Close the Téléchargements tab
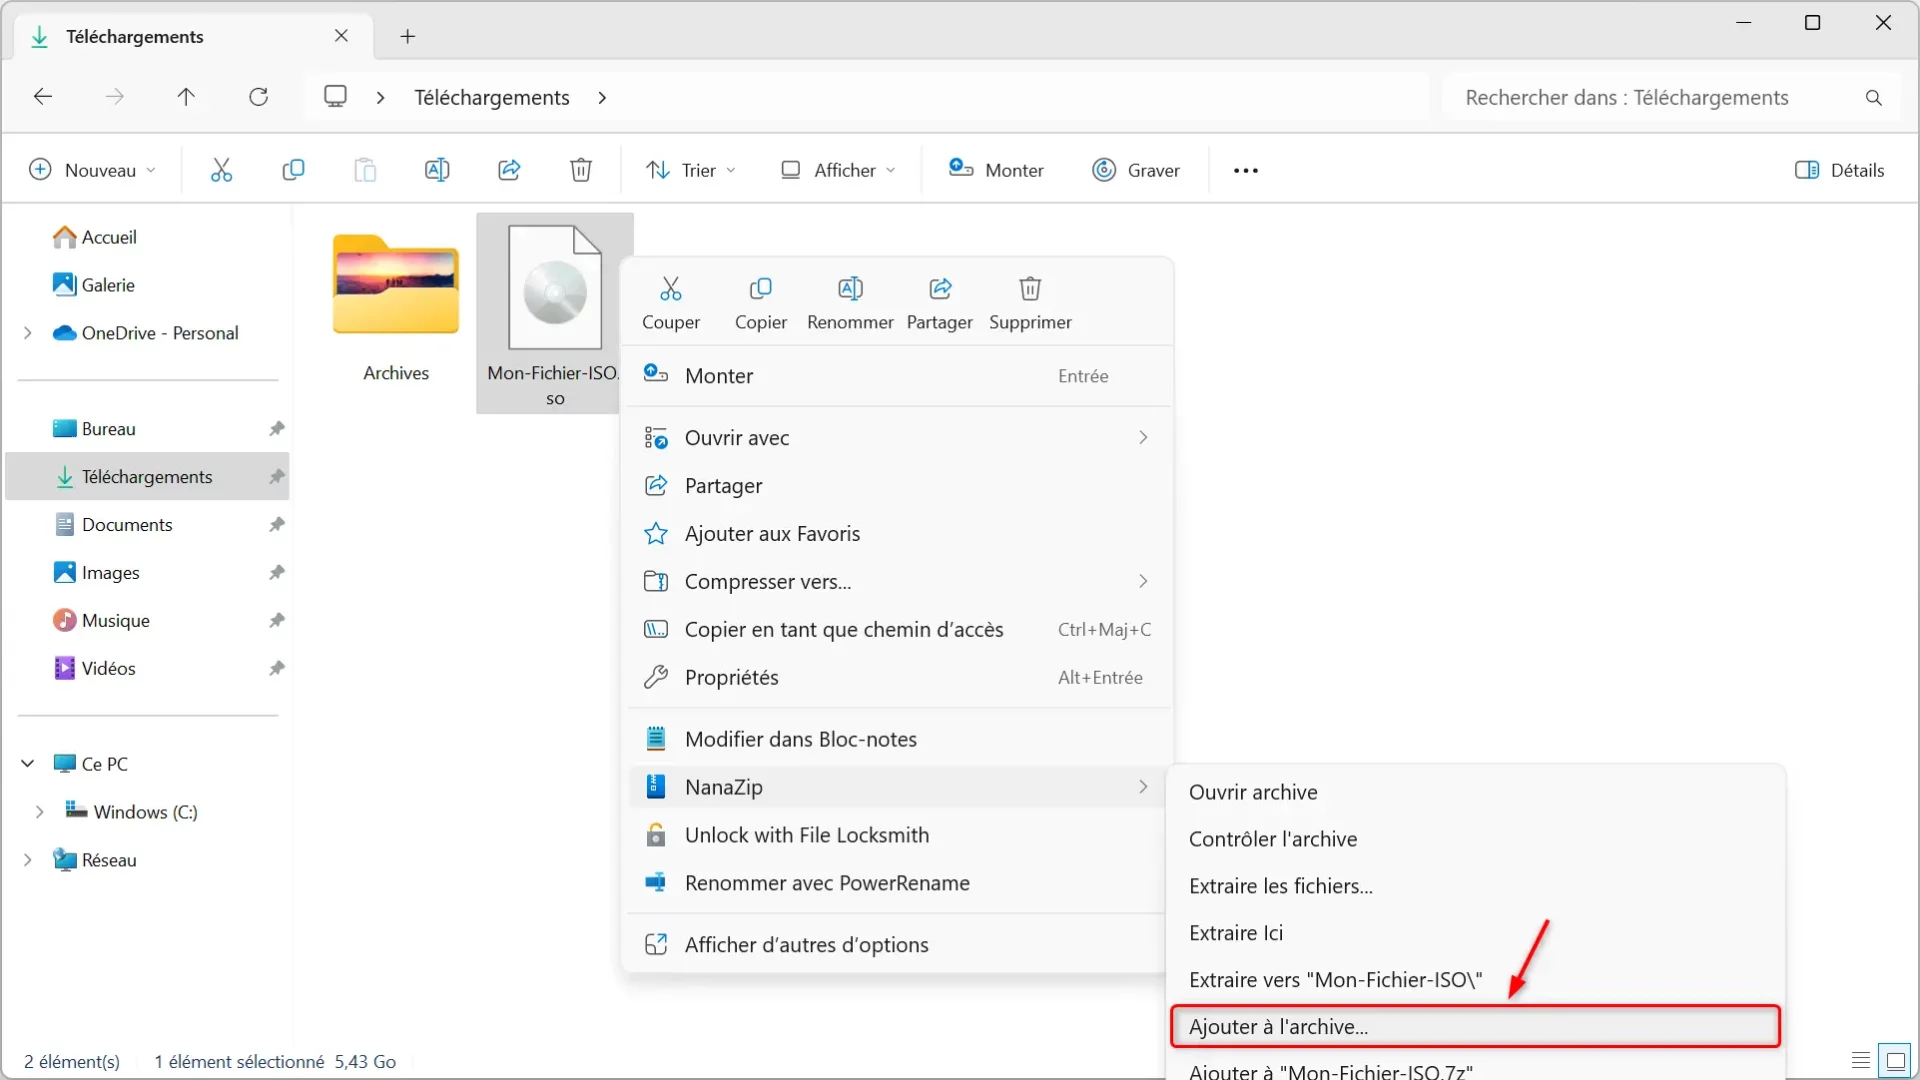This screenshot has height=1080, width=1920. tap(341, 36)
